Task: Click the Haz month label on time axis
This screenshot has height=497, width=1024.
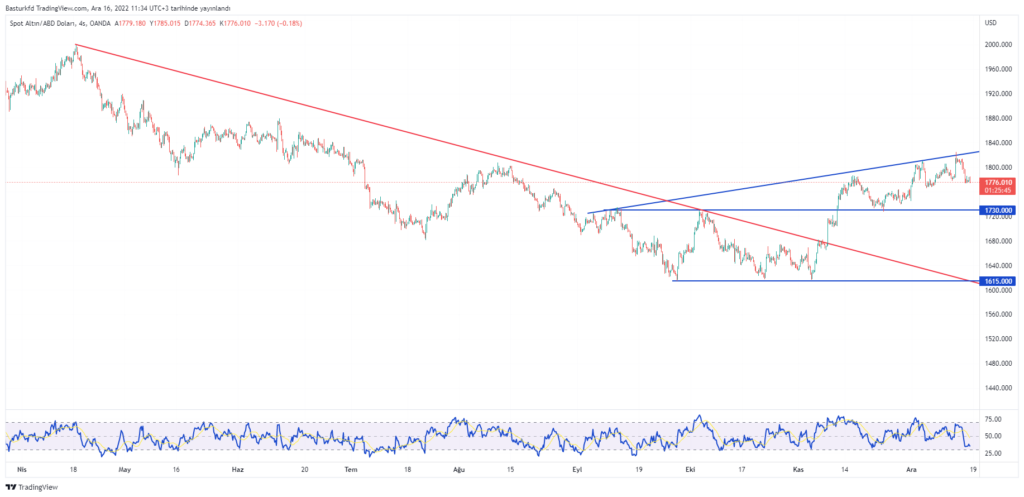Action: click(238, 469)
